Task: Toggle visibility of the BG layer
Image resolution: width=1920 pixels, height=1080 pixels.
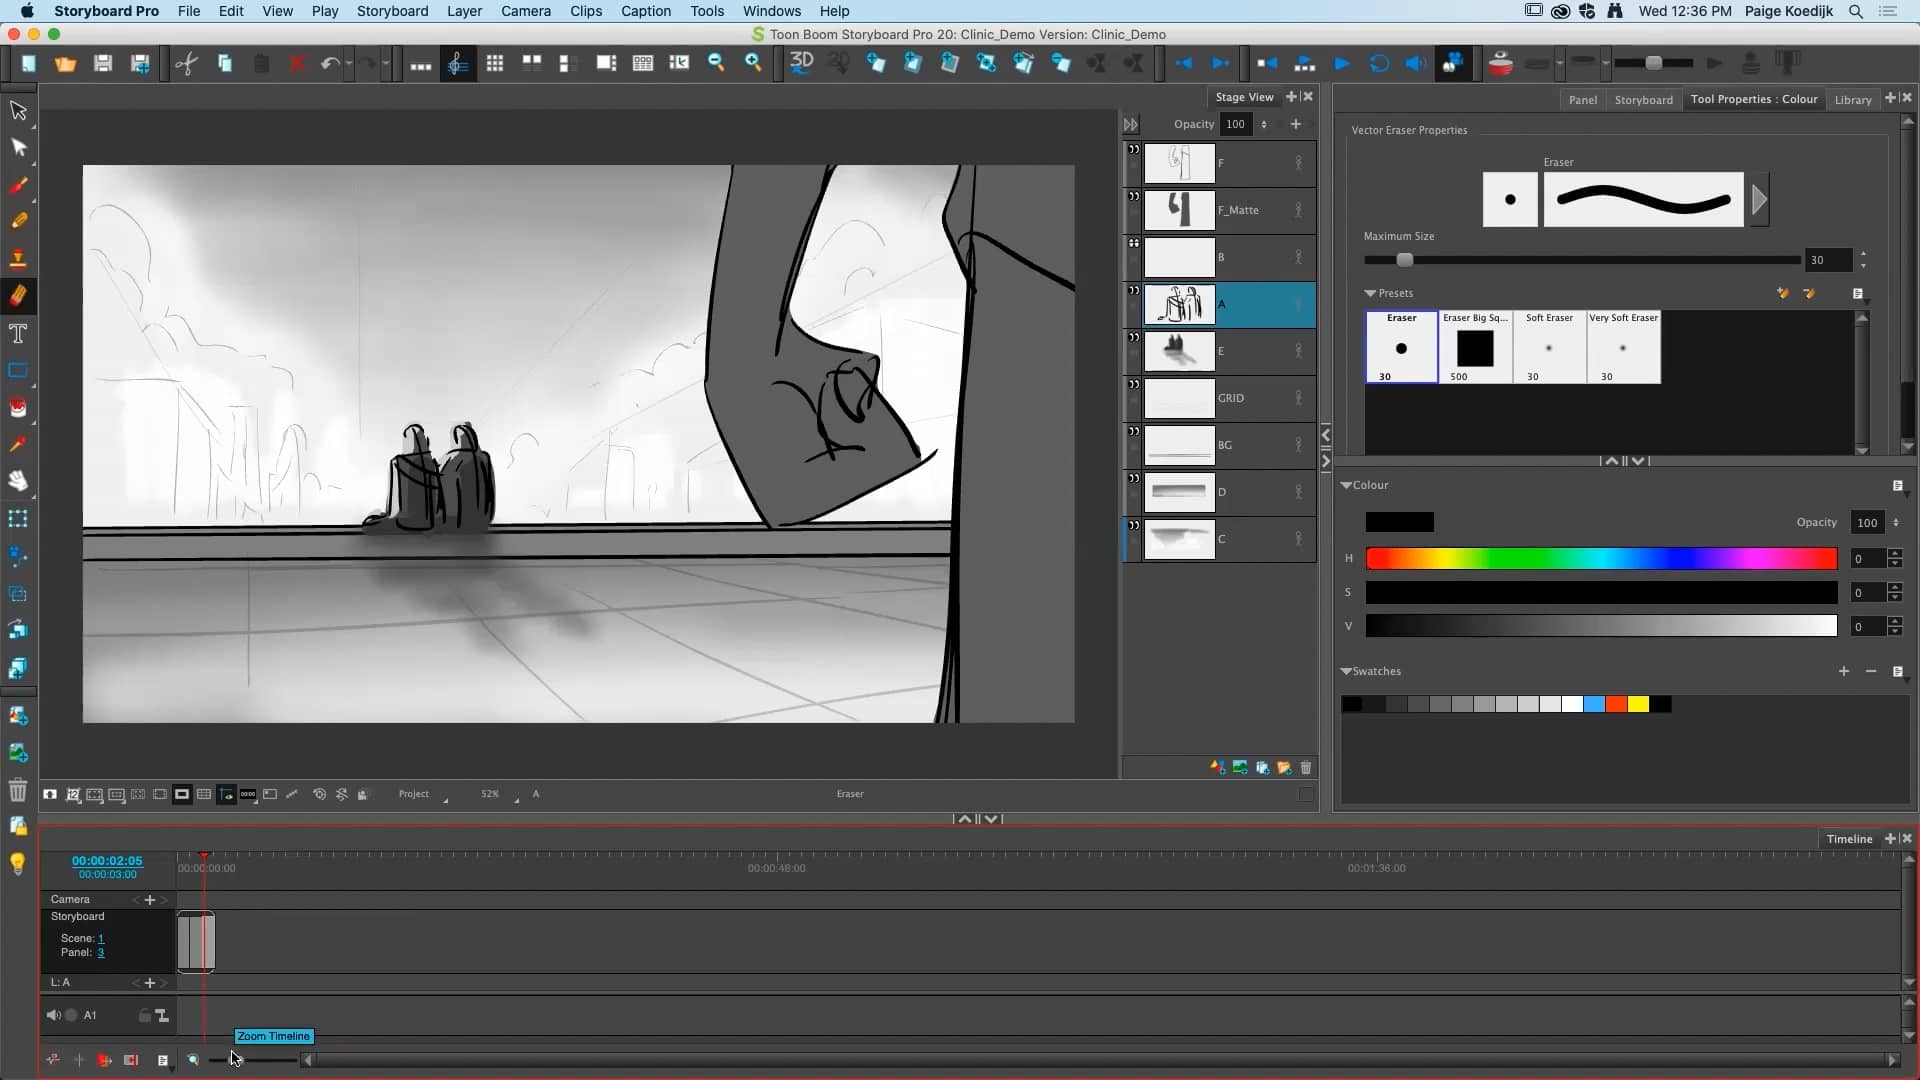Action: [x=1133, y=432]
